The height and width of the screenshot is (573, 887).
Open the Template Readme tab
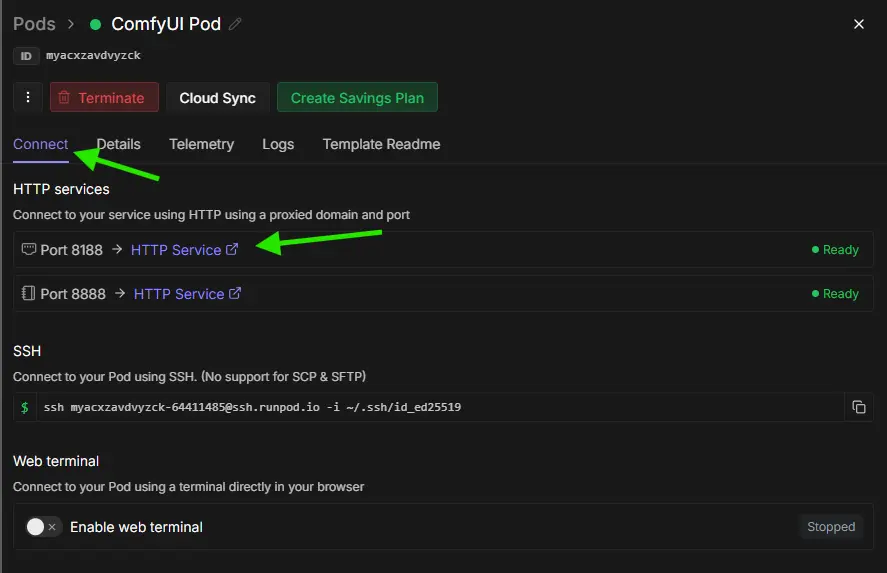point(381,144)
